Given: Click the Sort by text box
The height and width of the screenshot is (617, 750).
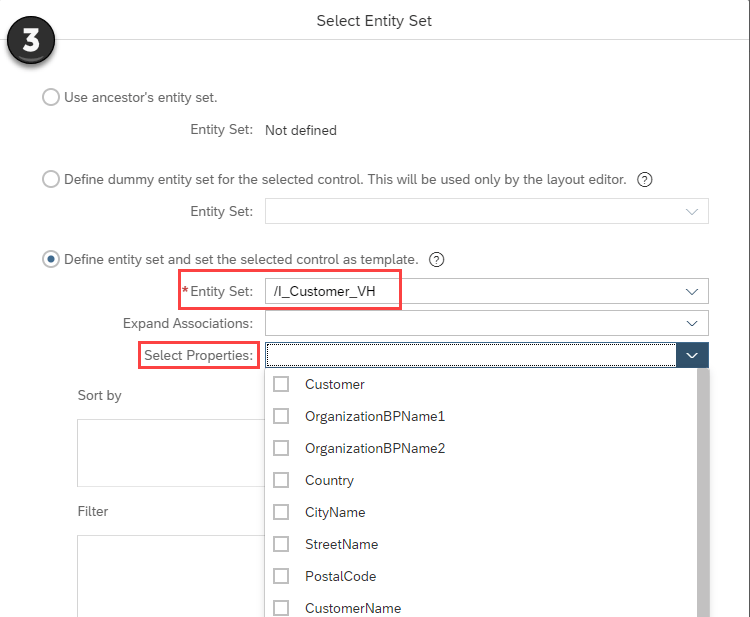Looking at the screenshot, I should pyautogui.click(x=170, y=452).
